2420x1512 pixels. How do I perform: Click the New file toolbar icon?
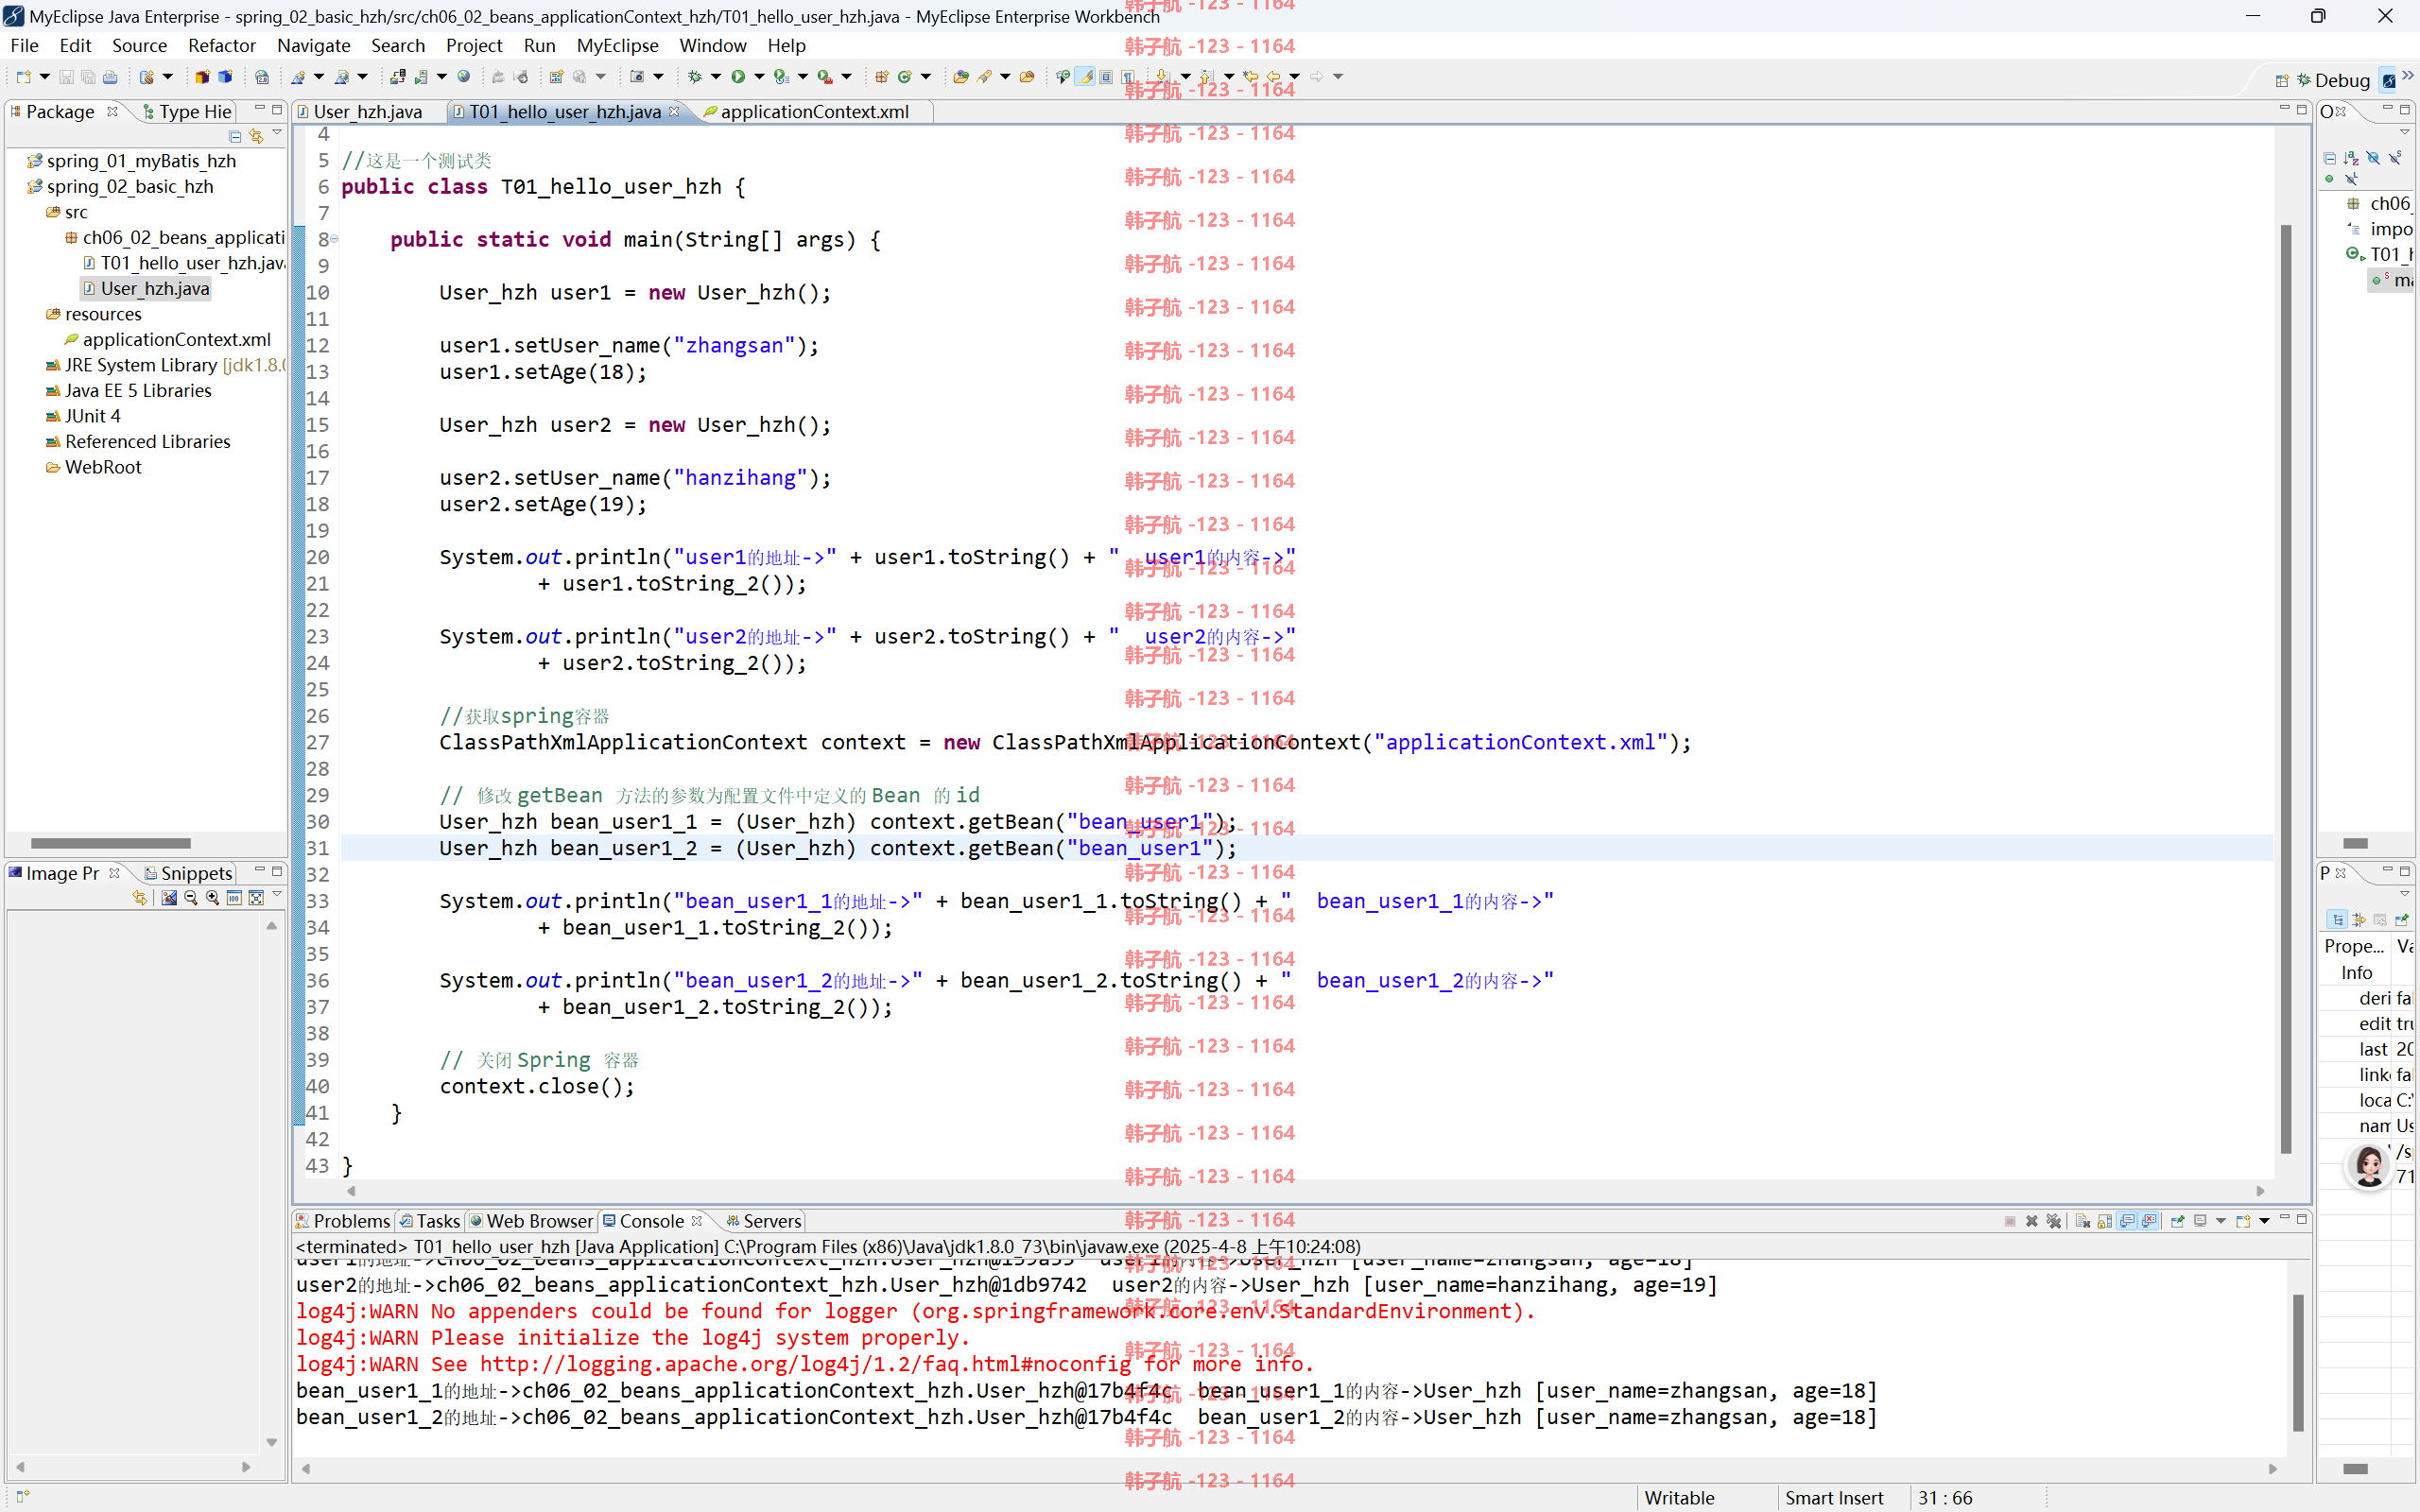(x=22, y=77)
